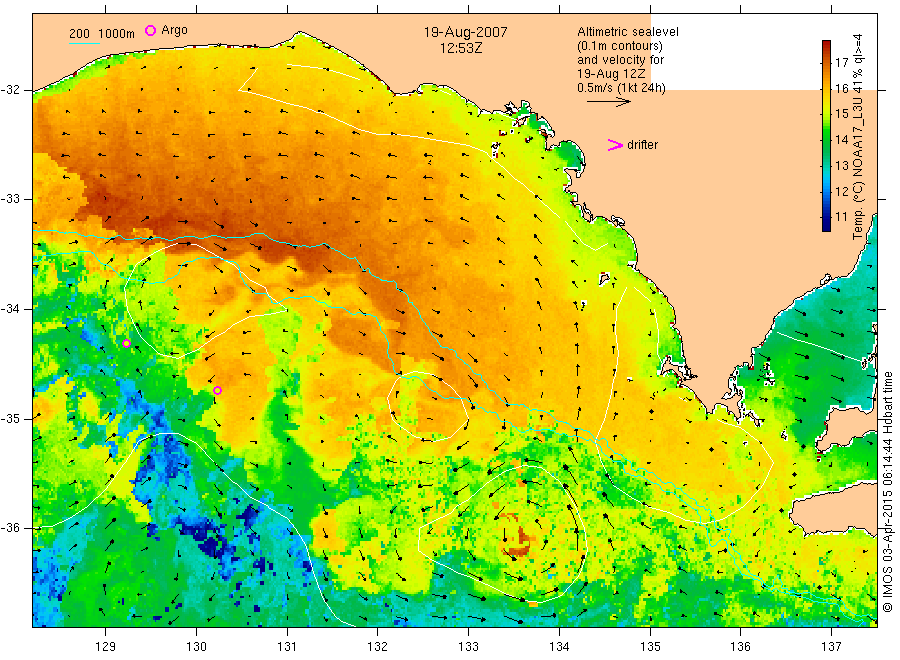Click the '0.5m/s (1kt 24h)' text

(x=621, y=88)
